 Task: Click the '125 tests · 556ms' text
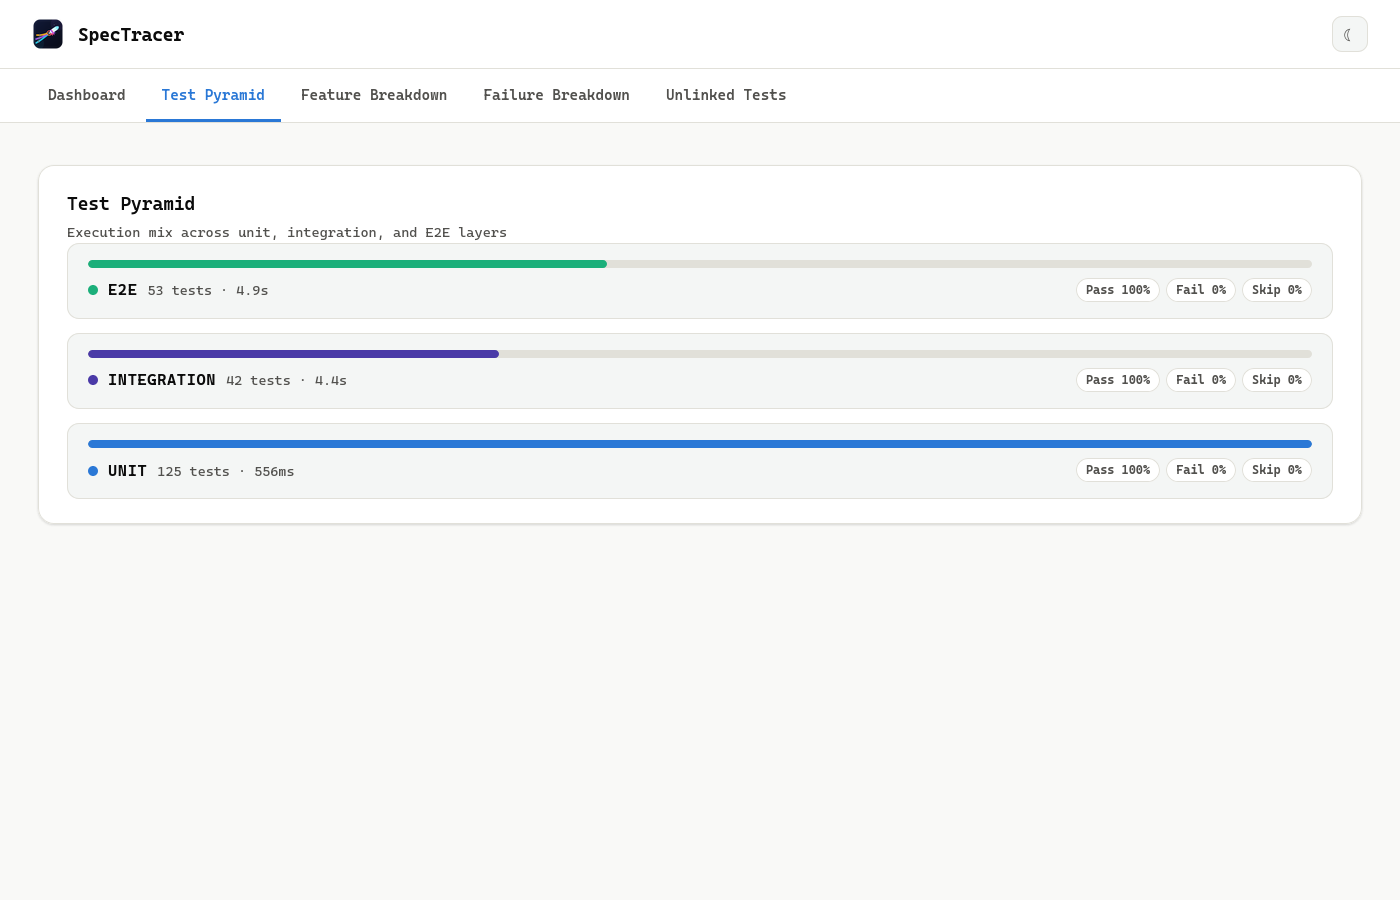click(x=225, y=472)
